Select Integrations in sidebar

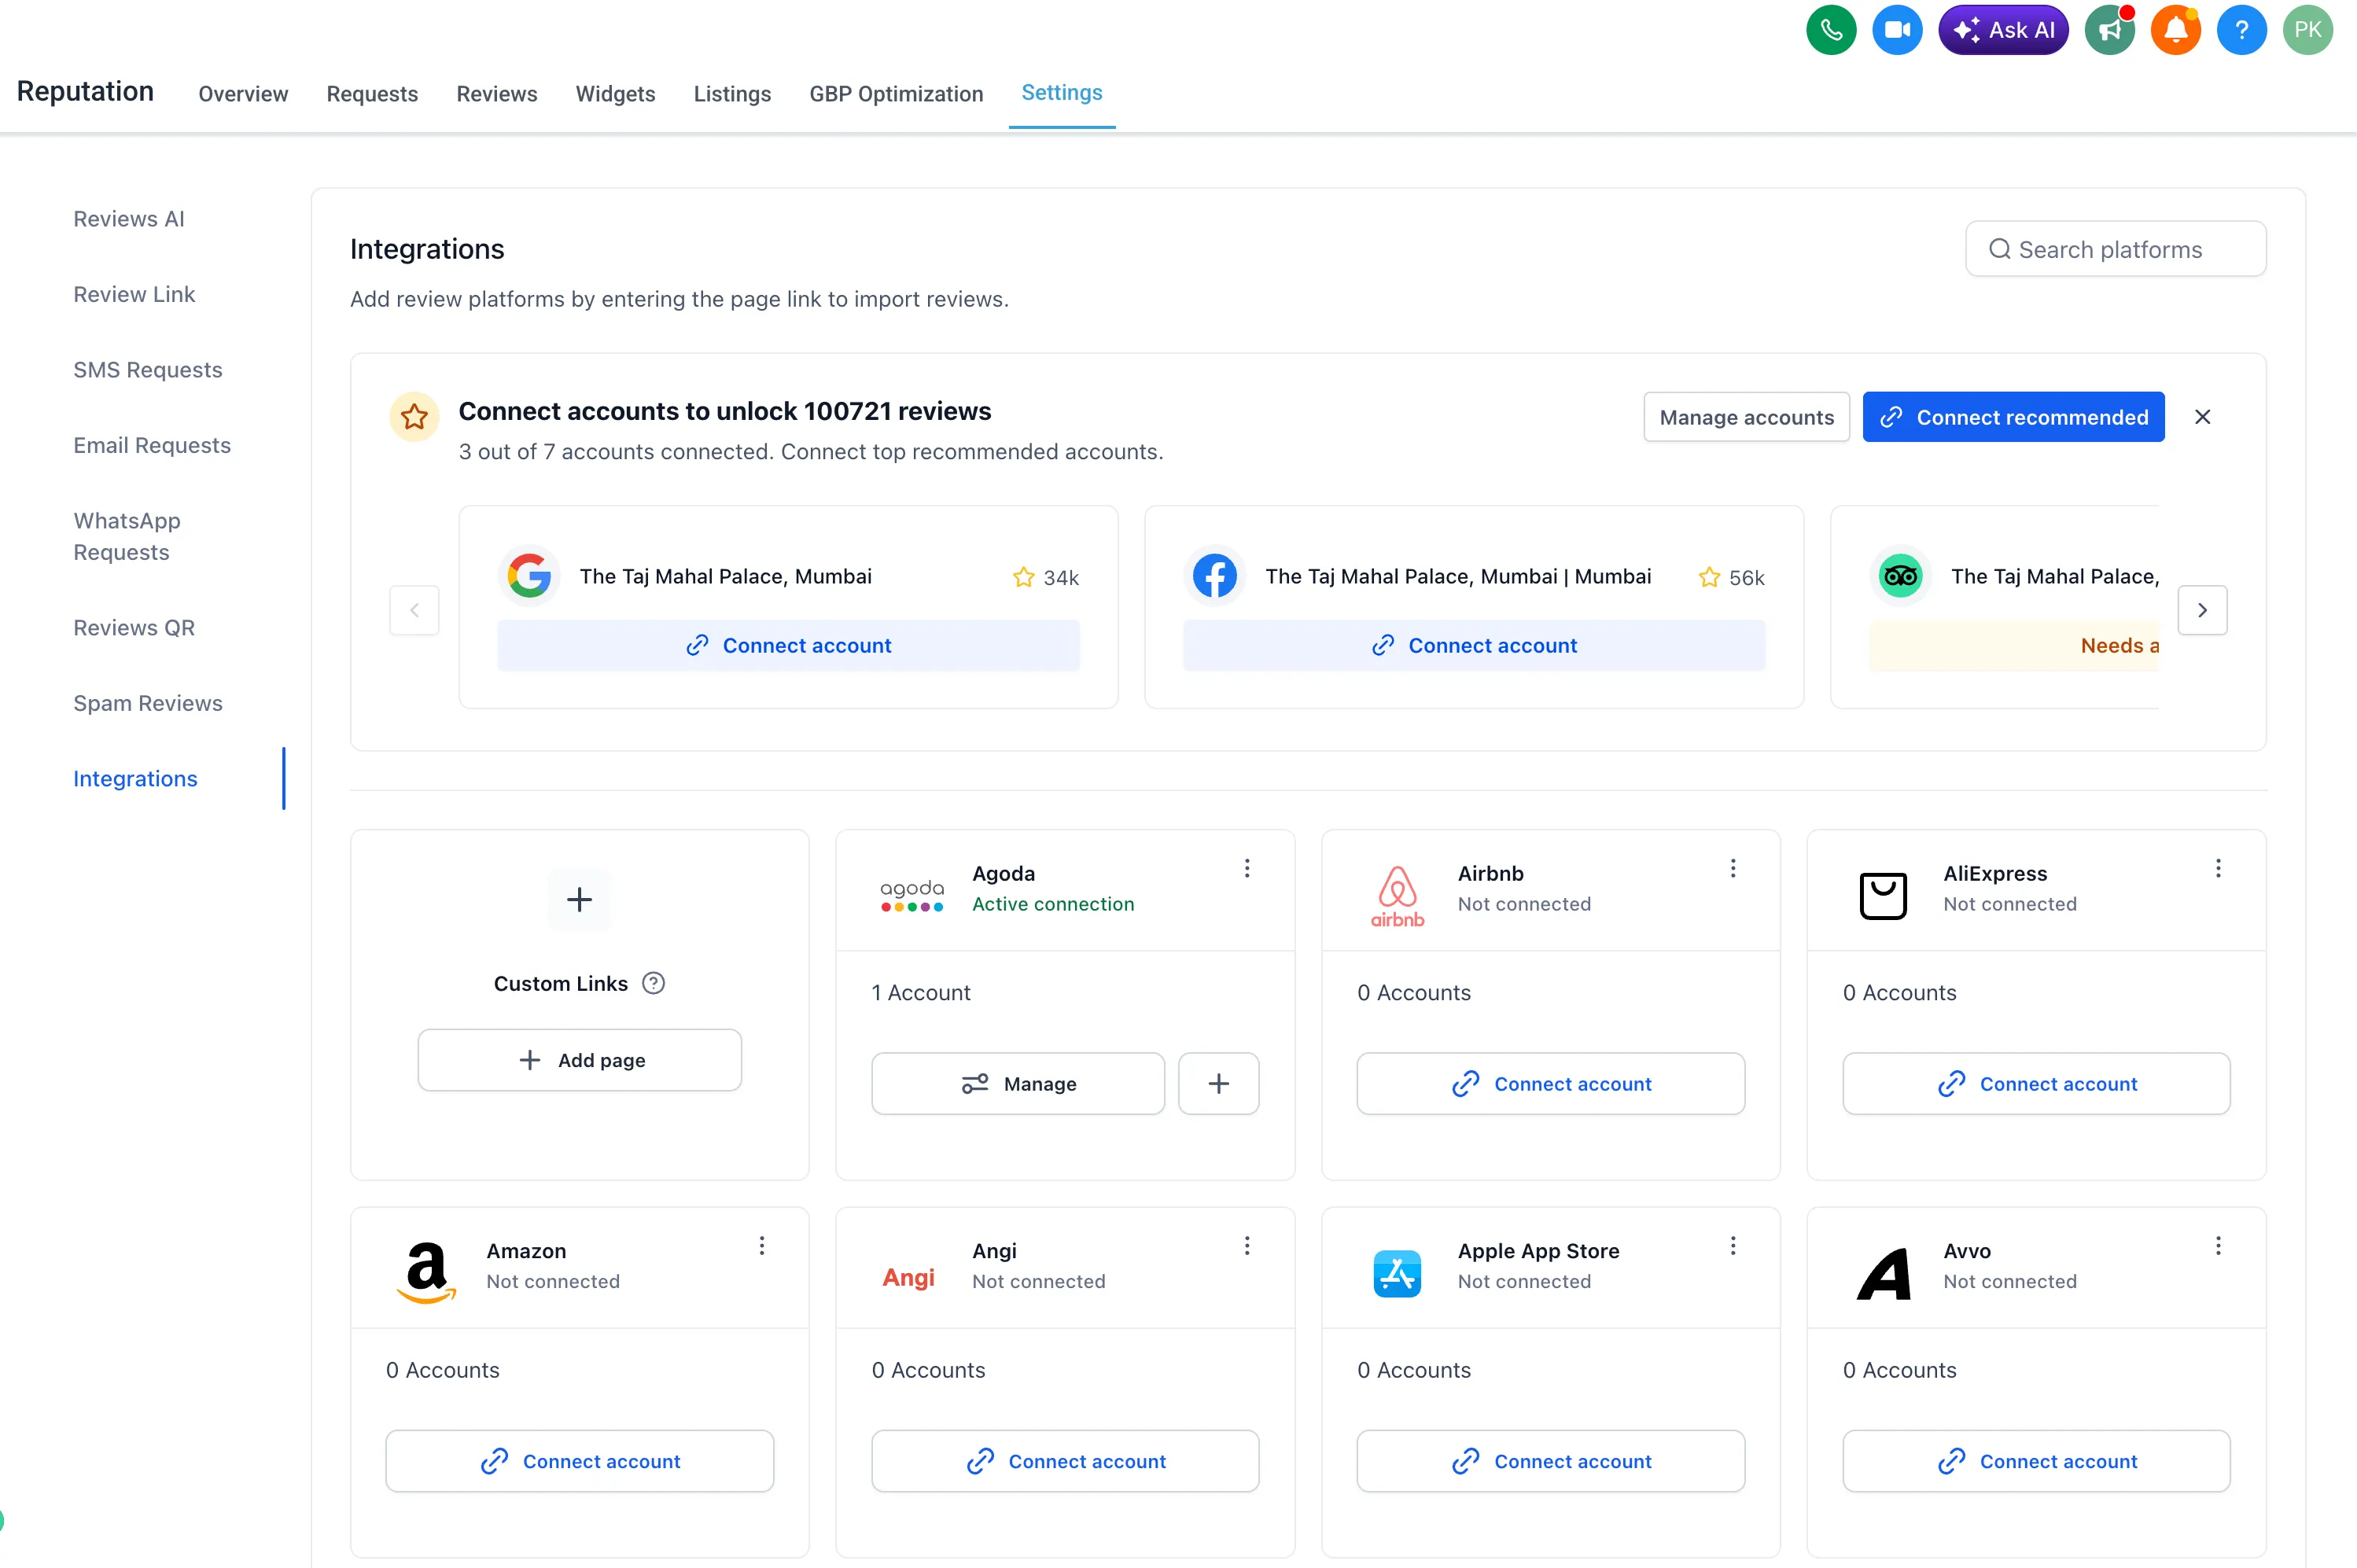[135, 778]
